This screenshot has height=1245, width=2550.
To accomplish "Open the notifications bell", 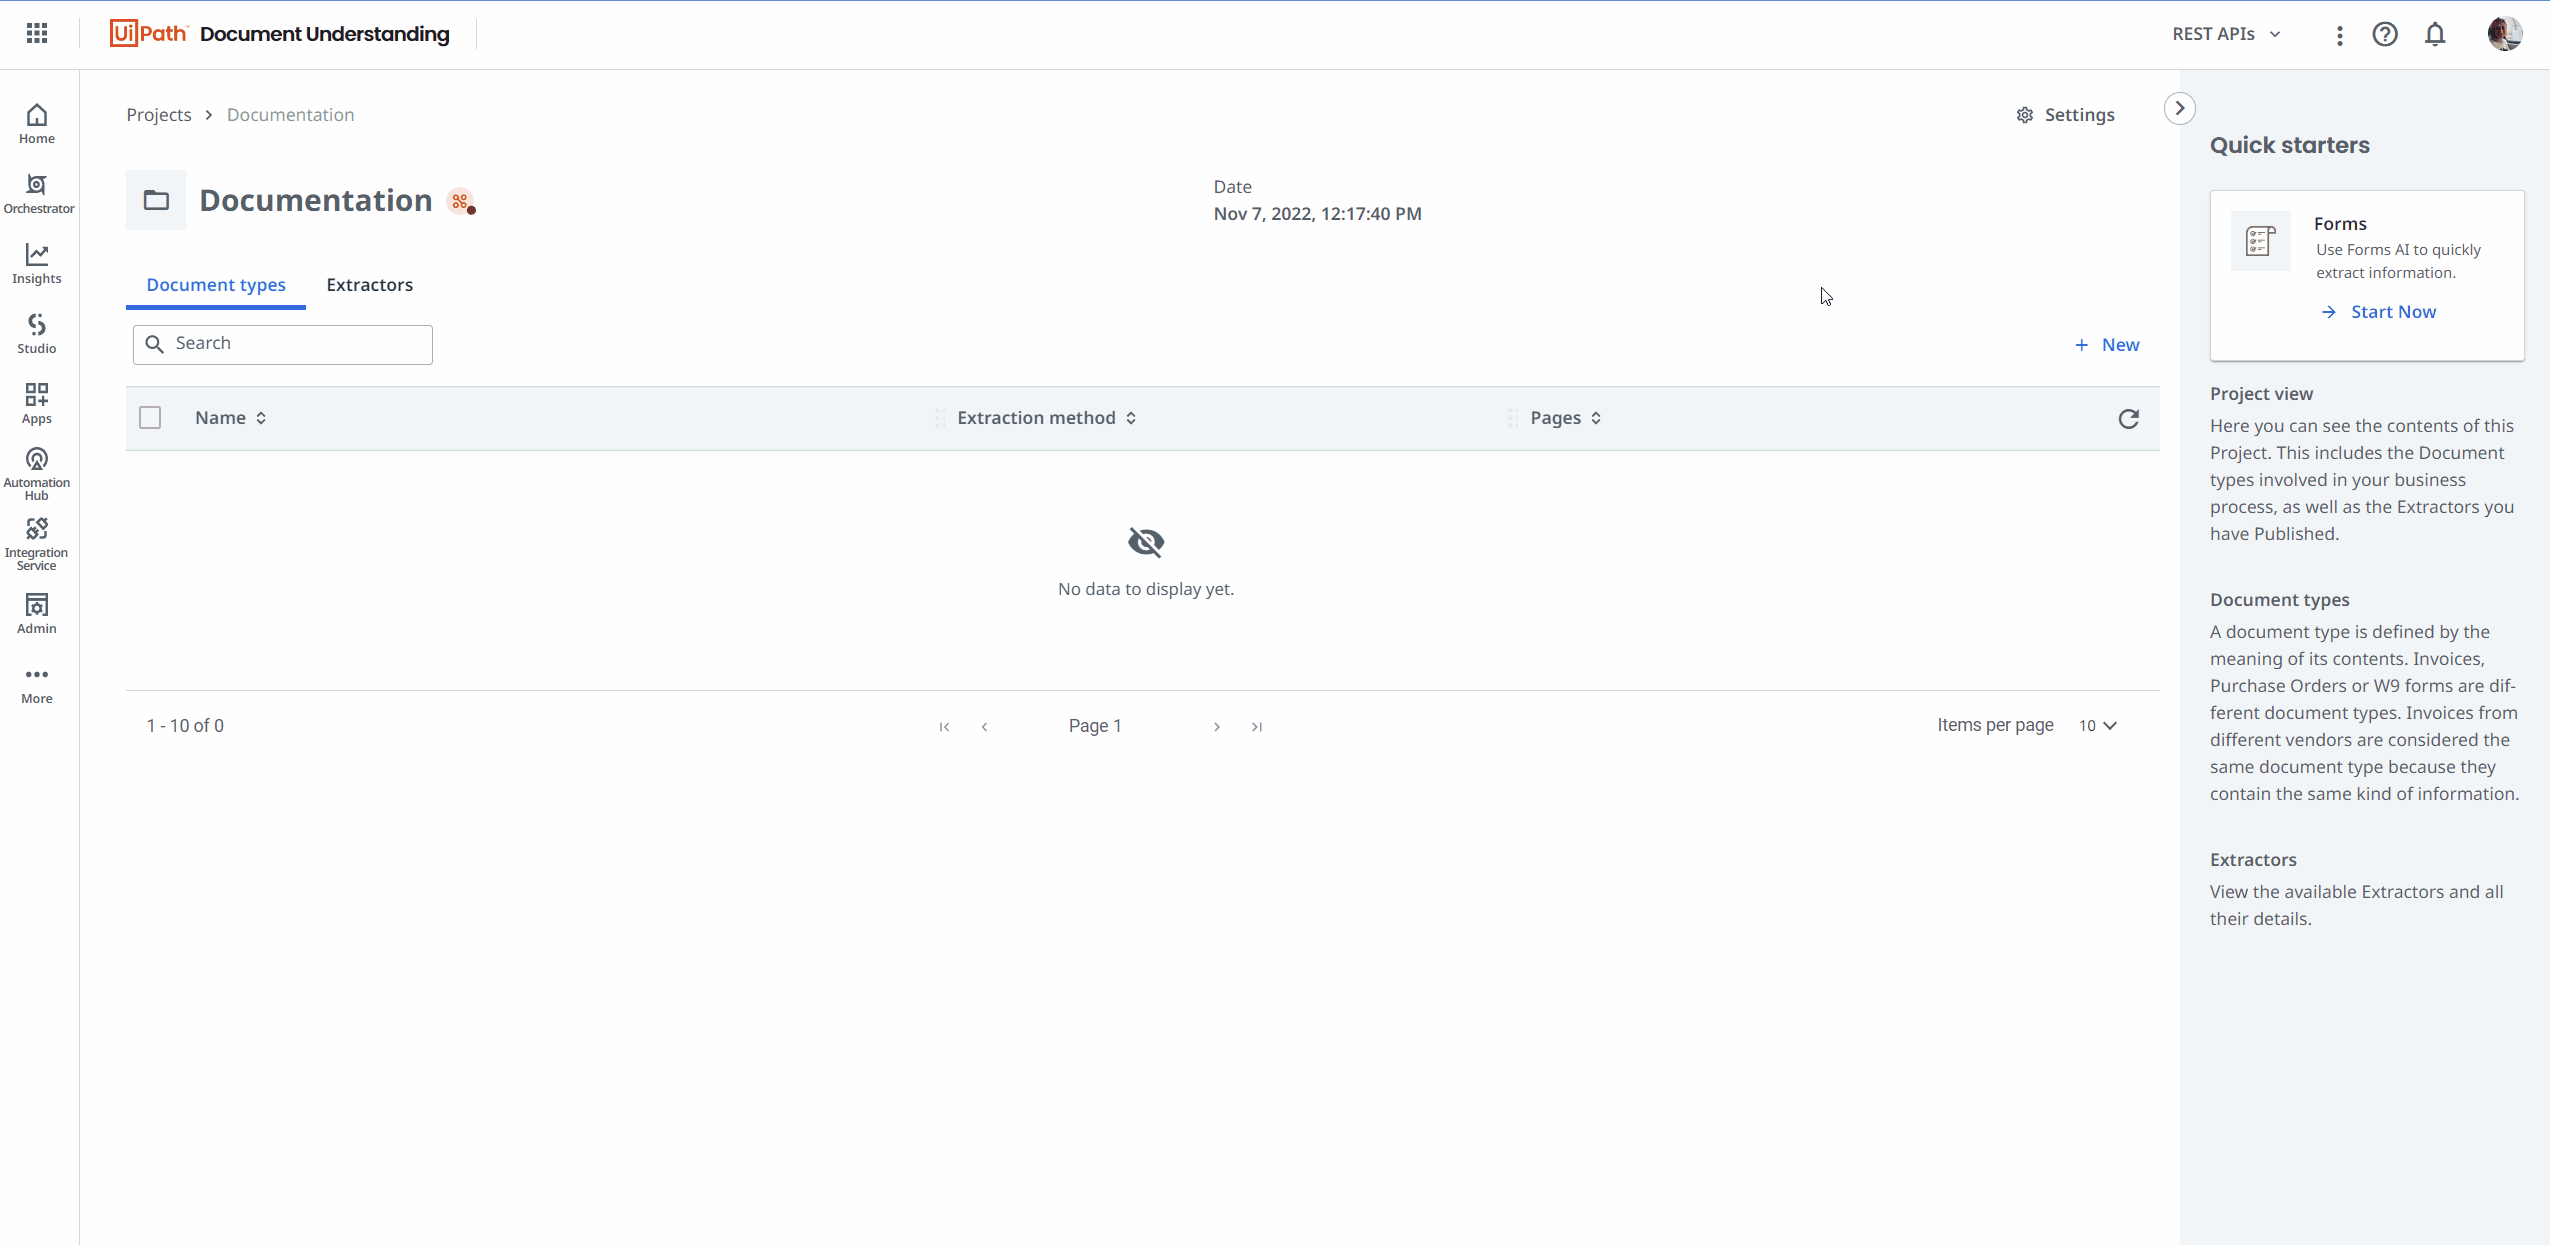I will click(x=2435, y=34).
